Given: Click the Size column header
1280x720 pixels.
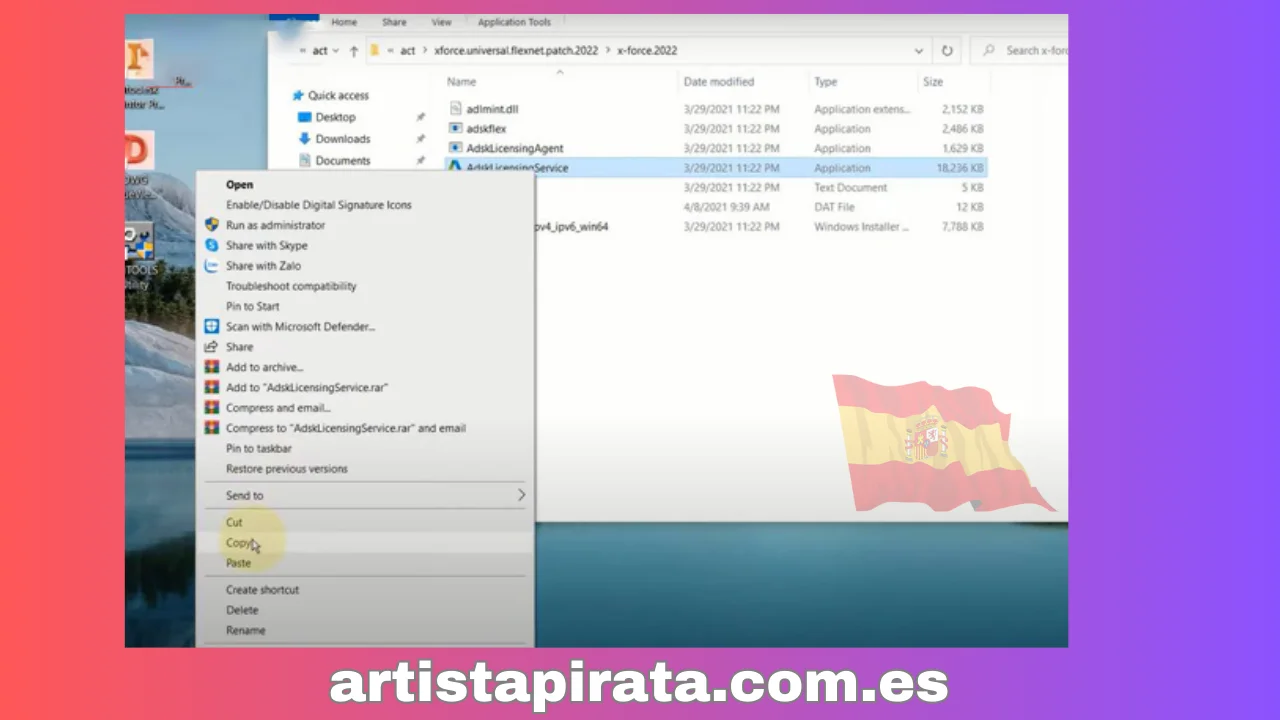Looking at the screenshot, I should click(932, 82).
